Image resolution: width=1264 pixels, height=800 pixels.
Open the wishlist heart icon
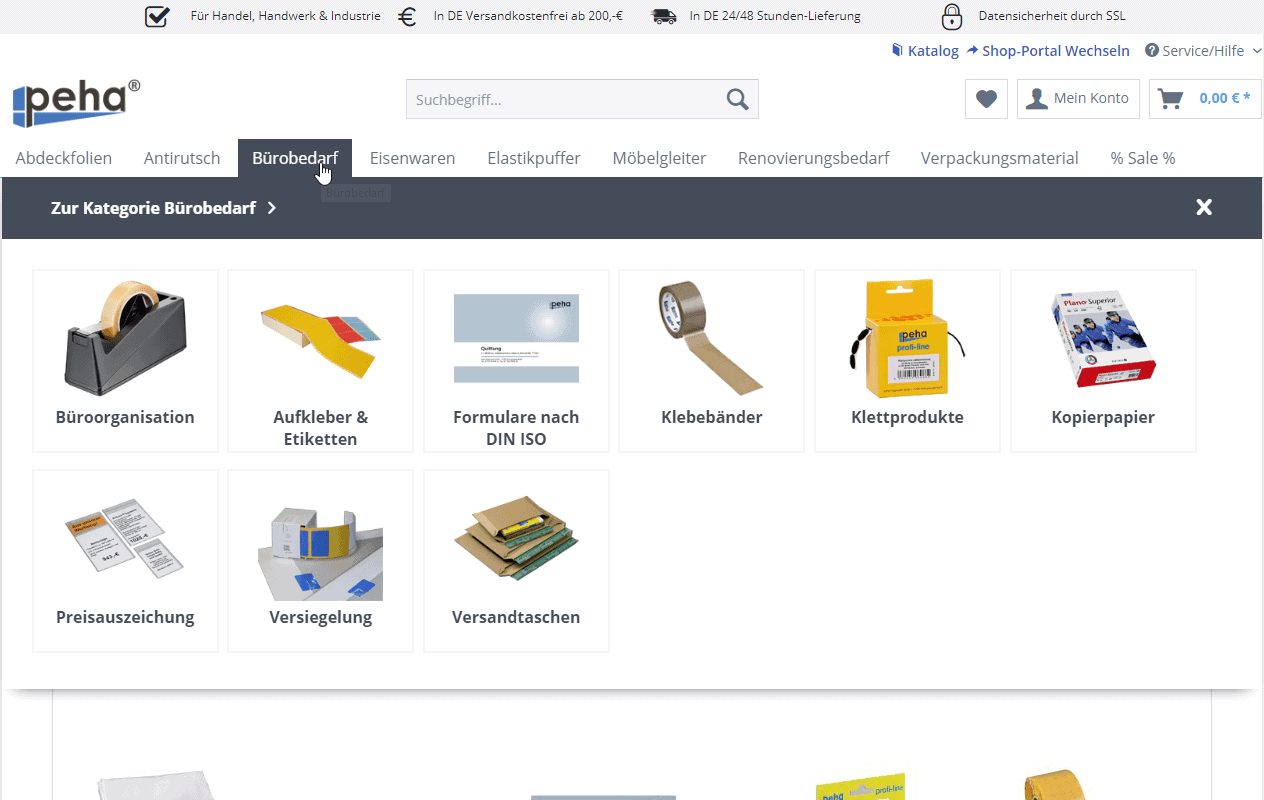point(986,99)
